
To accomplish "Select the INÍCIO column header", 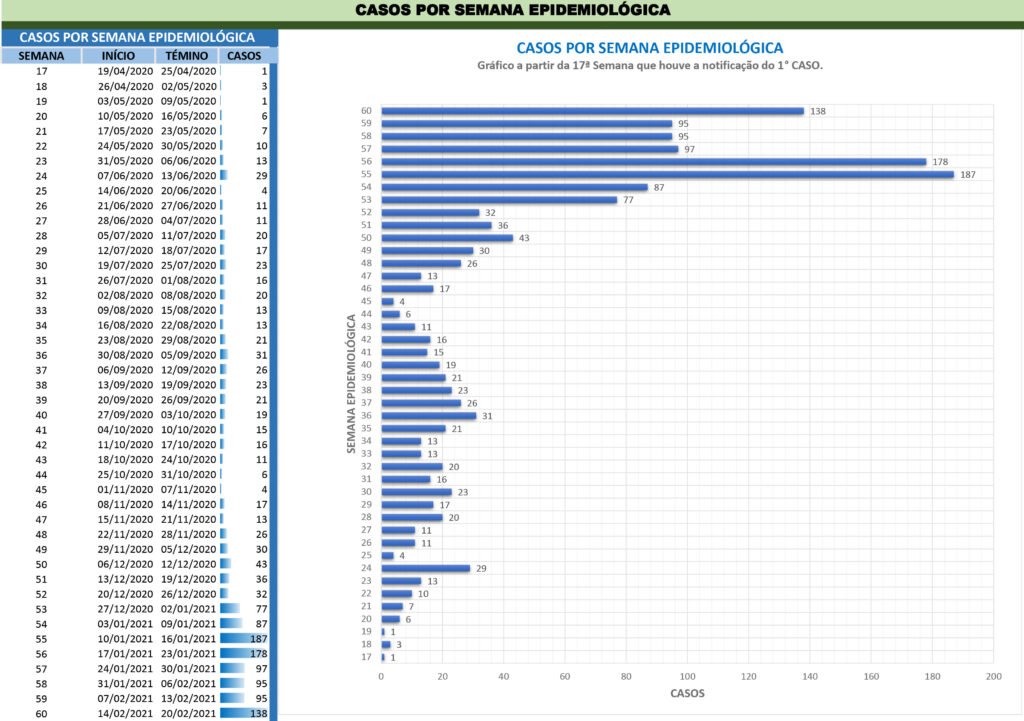I will [118, 56].
